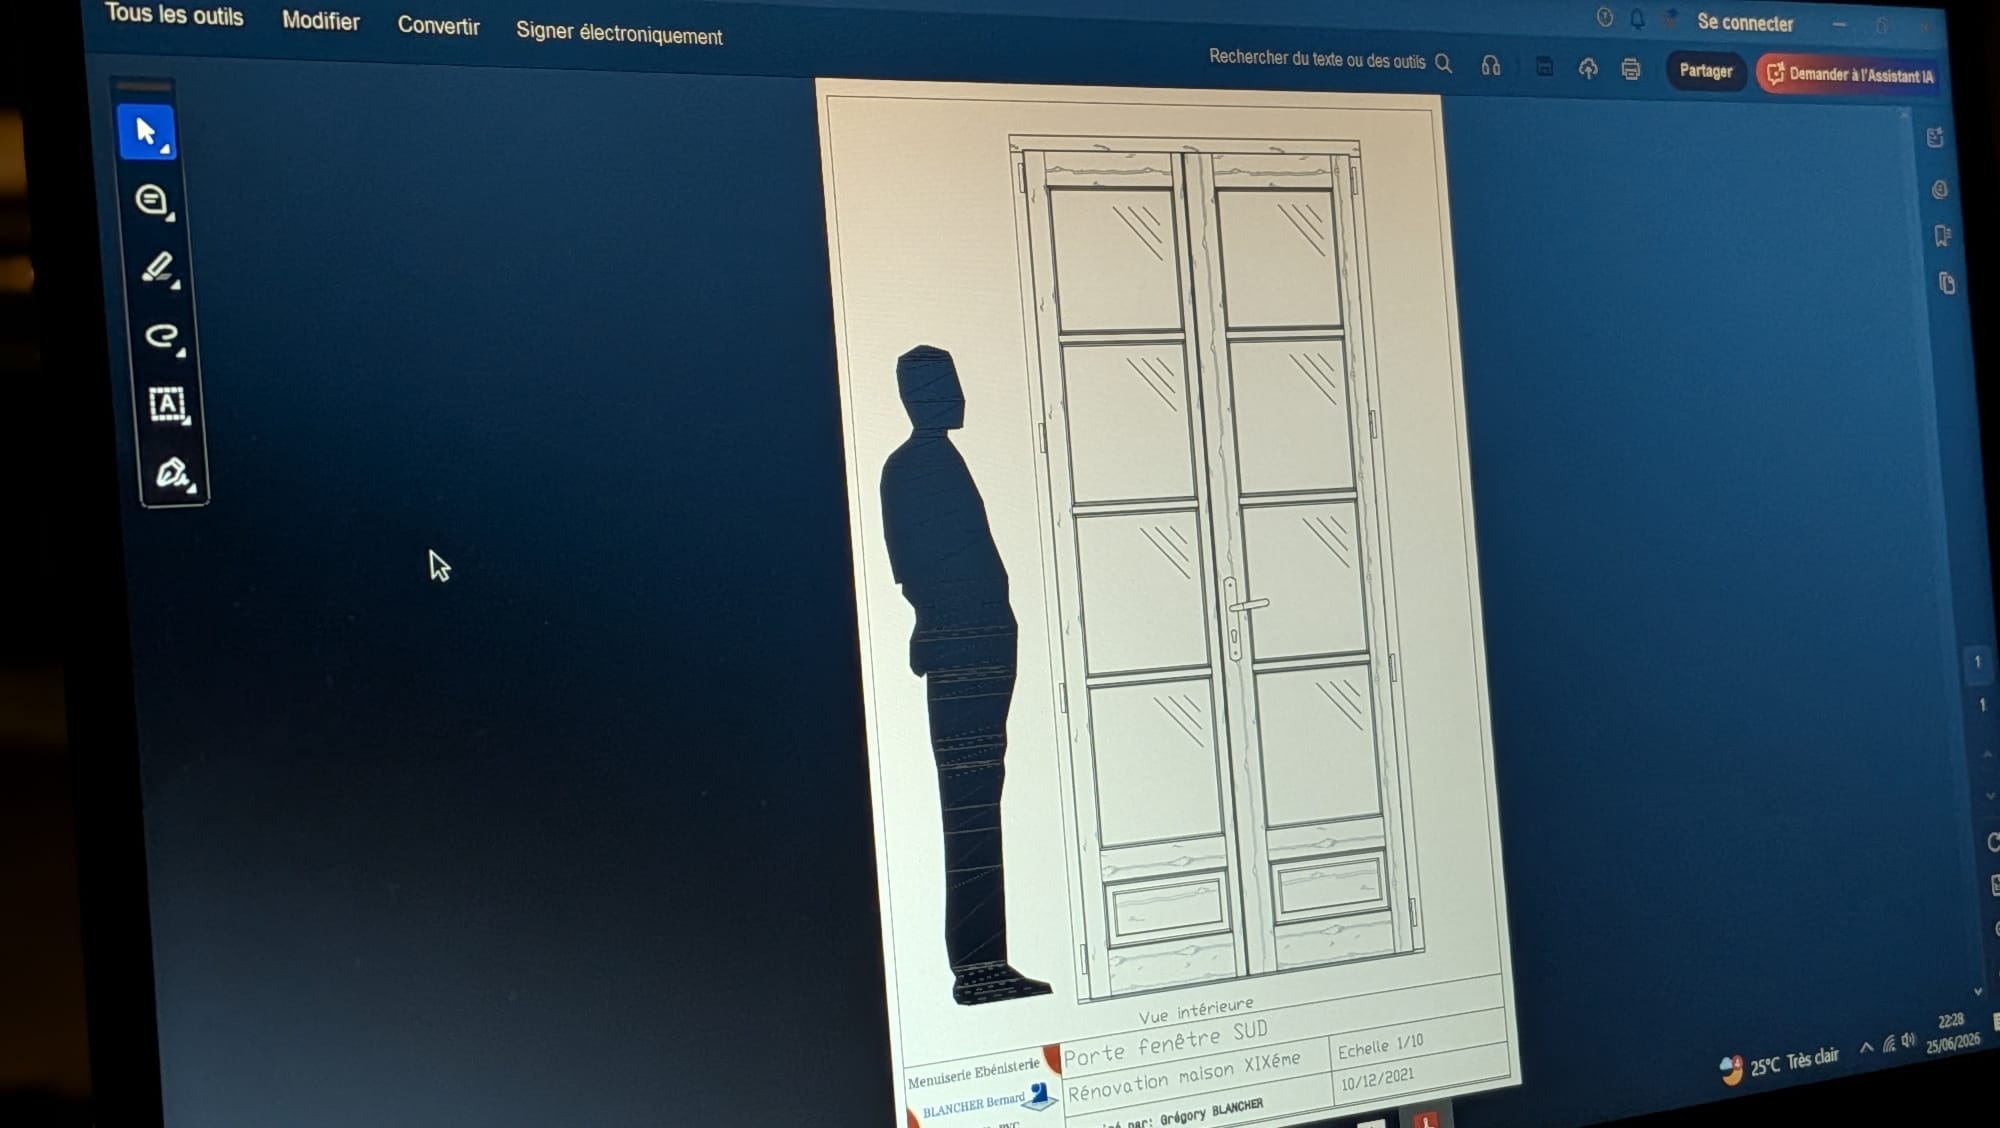The width and height of the screenshot is (2000, 1128).
Task: Go to next page with the down arrow
Action: coord(1989,796)
